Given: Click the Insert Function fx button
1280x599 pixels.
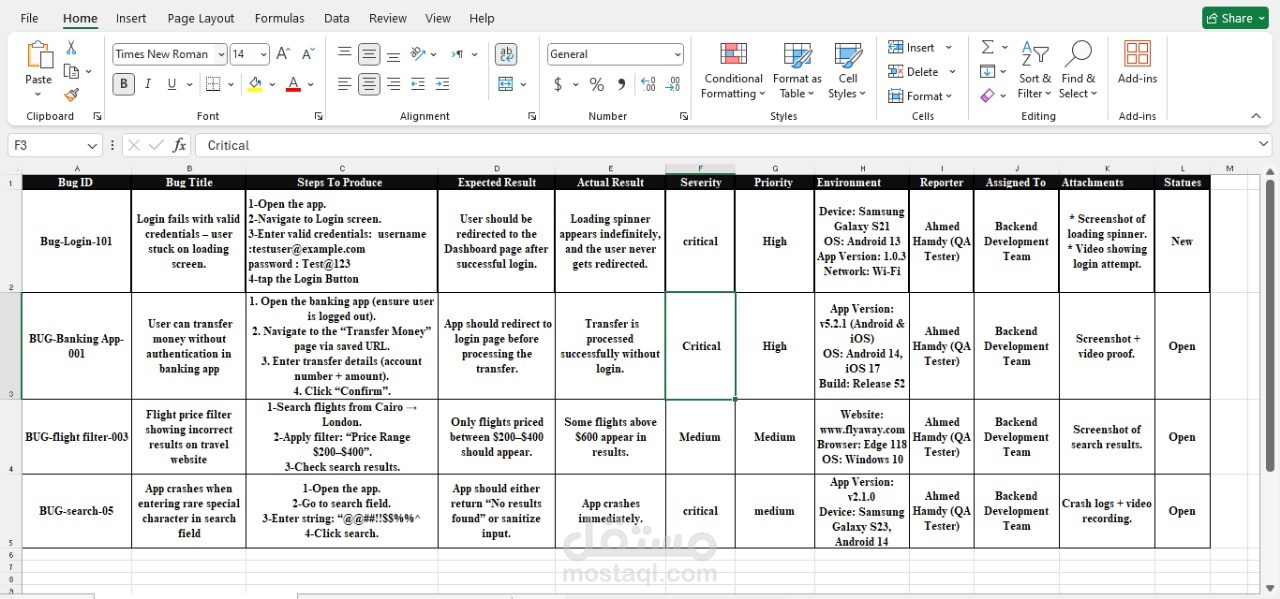Looking at the screenshot, I should (179, 145).
